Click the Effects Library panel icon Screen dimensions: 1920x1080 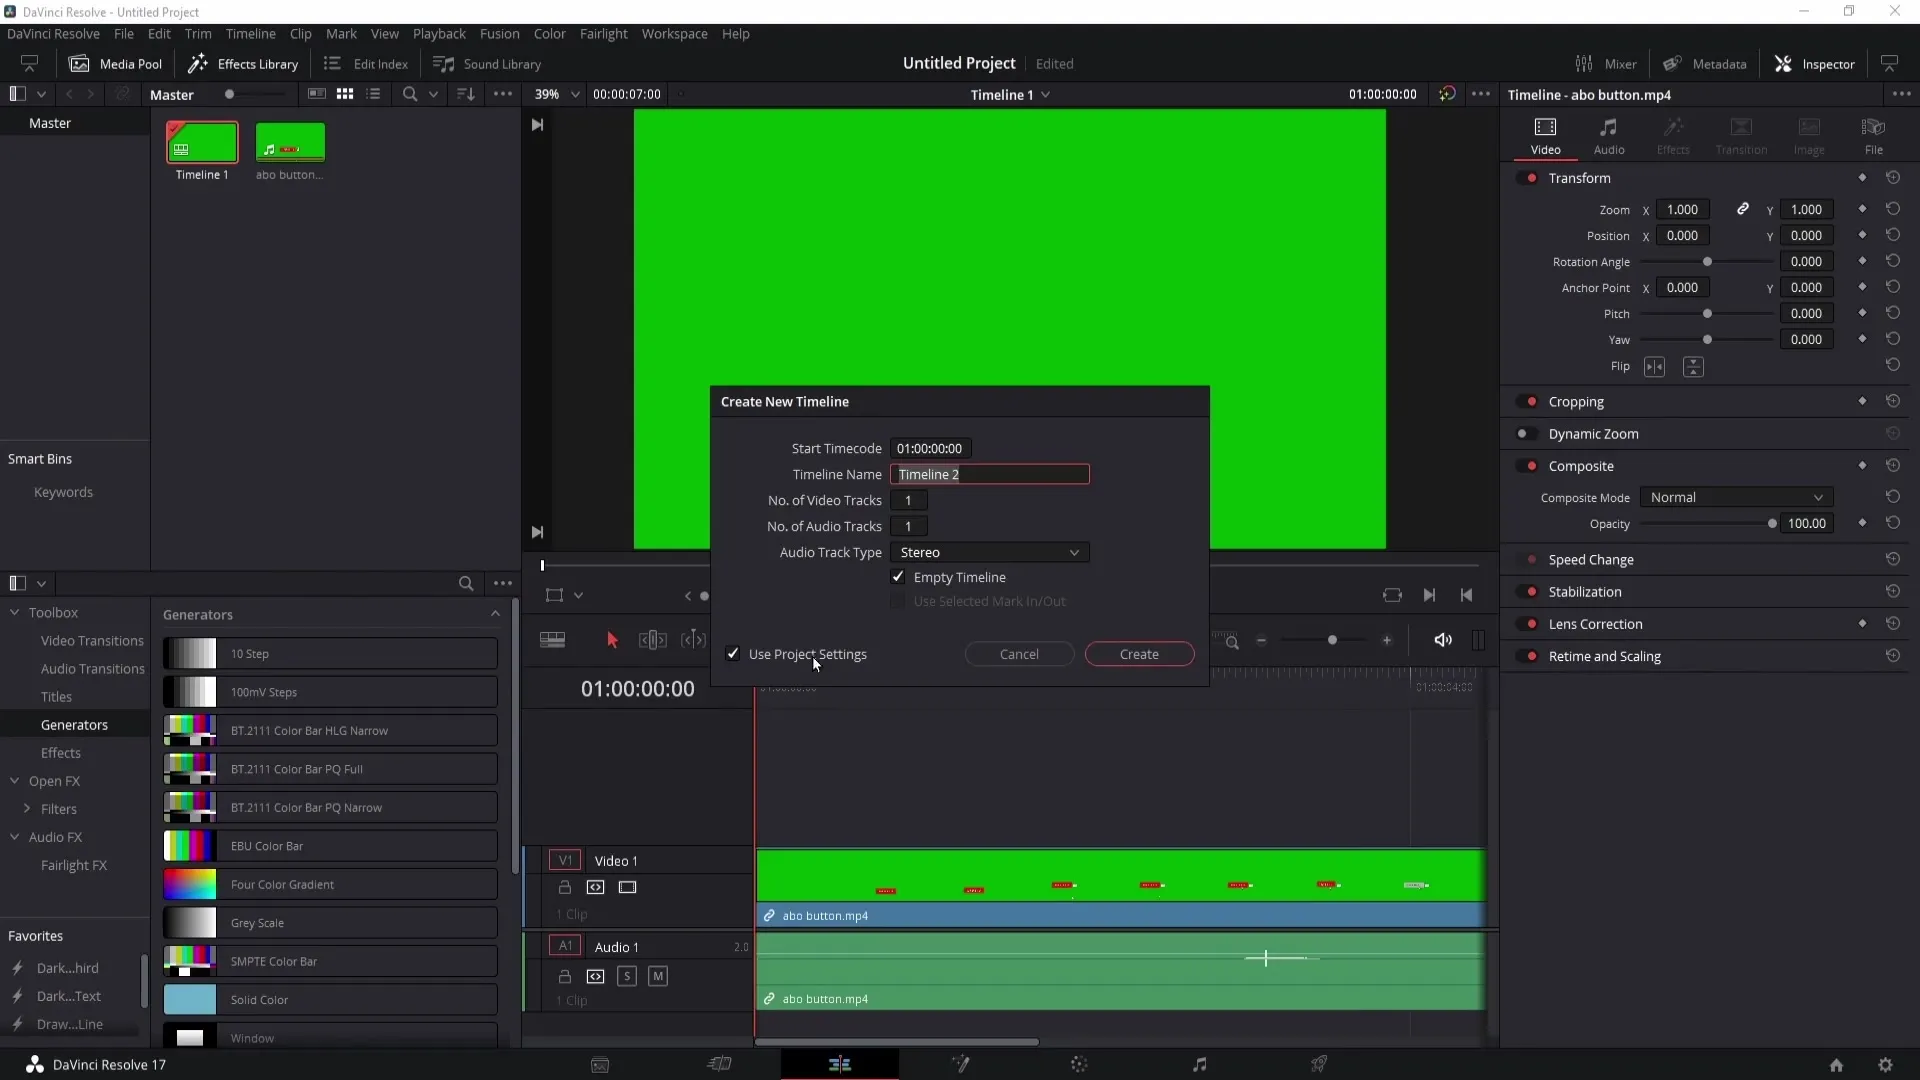[x=195, y=62]
